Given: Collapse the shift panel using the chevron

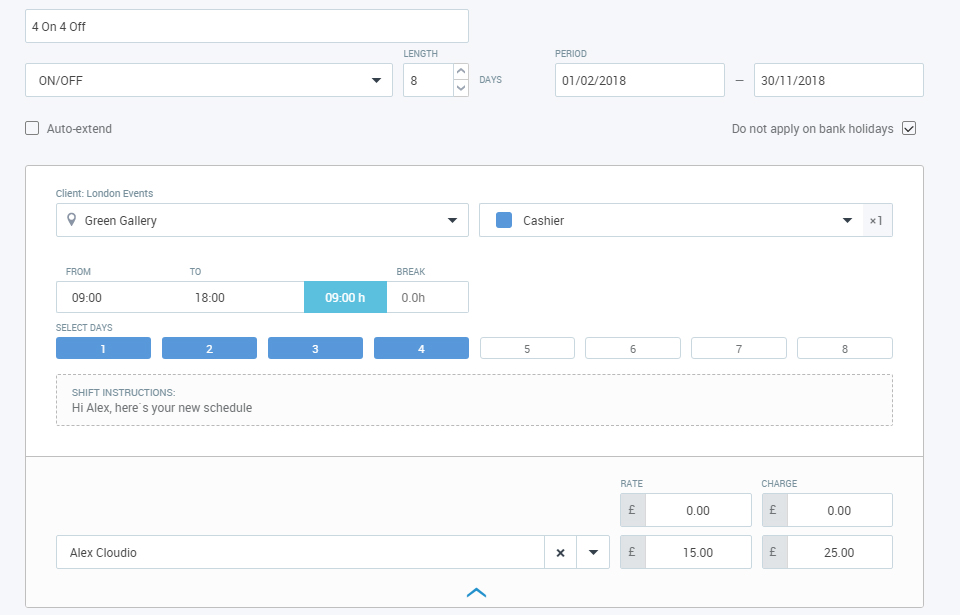Looking at the screenshot, I should pyautogui.click(x=476, y=593).
